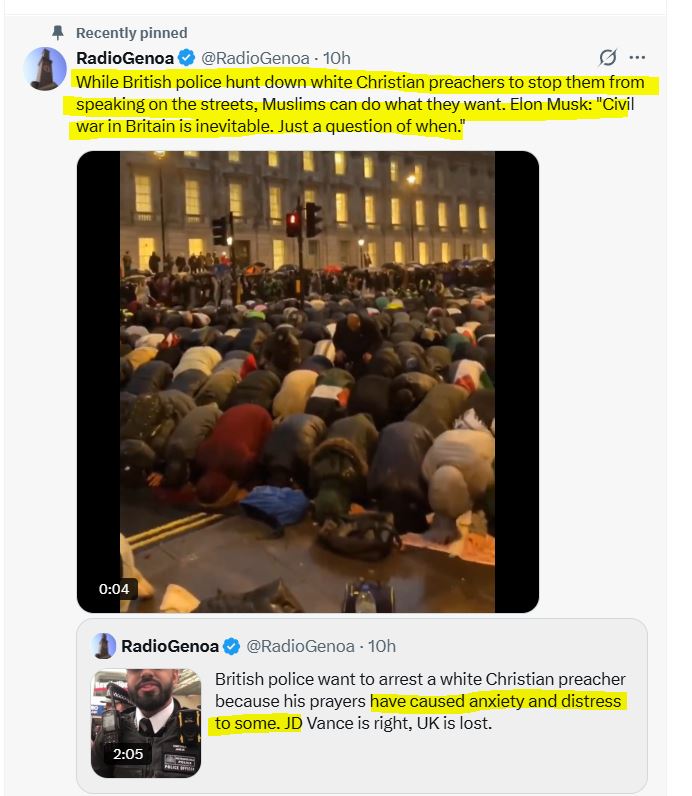Click the verified badge in quoted post
This screenshot has height=796, width=692.
pyautogui.click(x=232, y=646)
